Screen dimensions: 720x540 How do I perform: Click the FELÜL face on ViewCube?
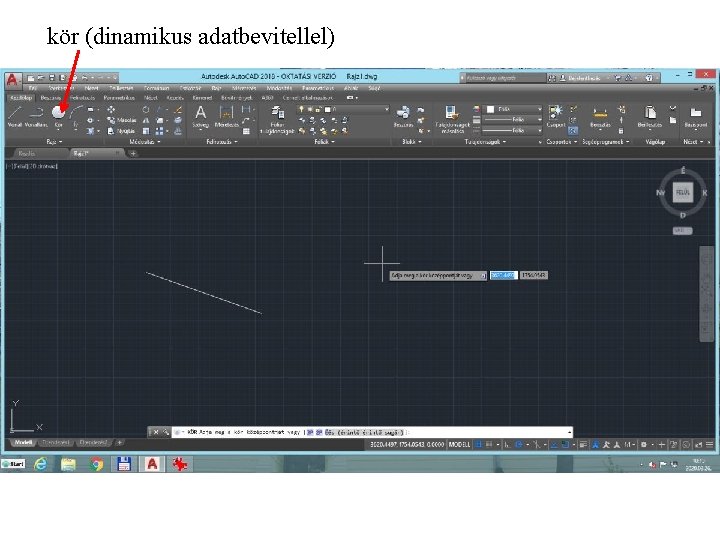(683, 192)
